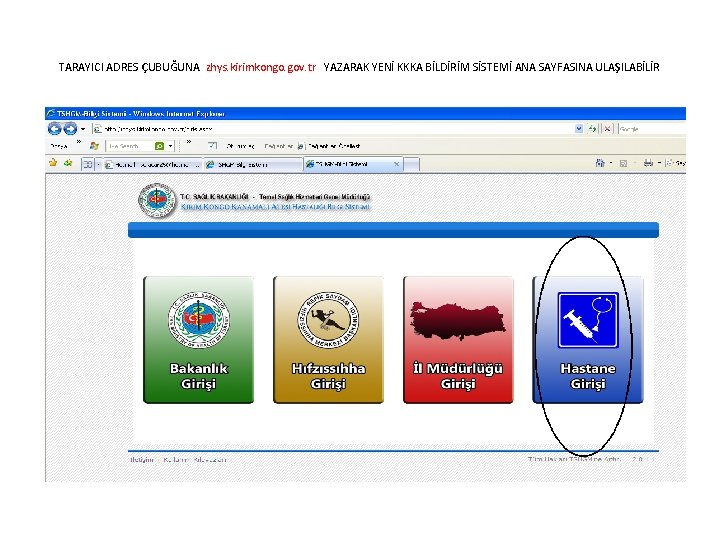Open the tab list dropdown arrow

point(98,164)
